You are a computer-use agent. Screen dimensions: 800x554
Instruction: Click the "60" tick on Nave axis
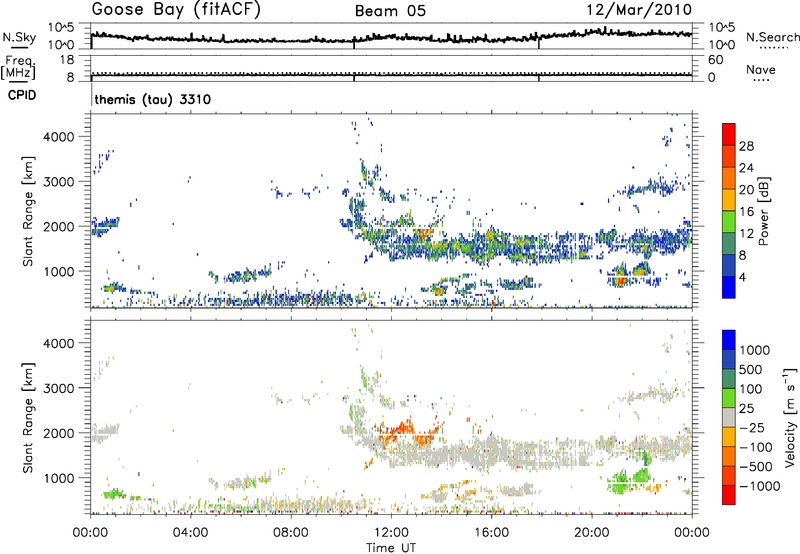715,60
